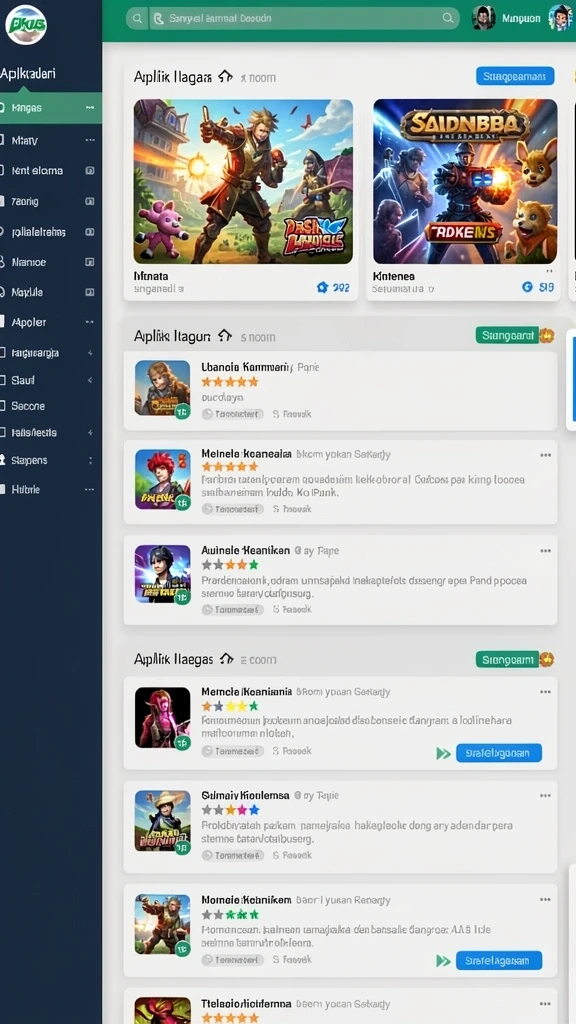
Task: Select the highlighted Hngas sidebar item
Action: (x=51, y=108)
